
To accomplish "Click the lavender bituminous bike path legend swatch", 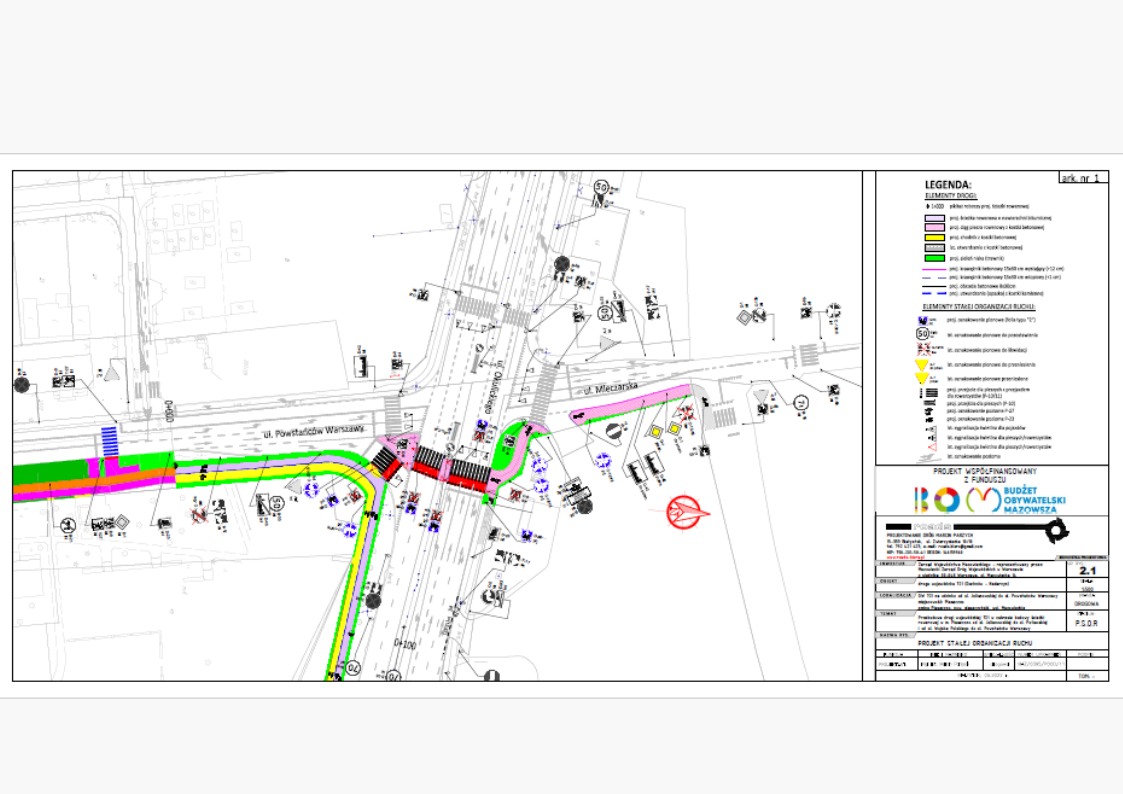I will [935, 218].
